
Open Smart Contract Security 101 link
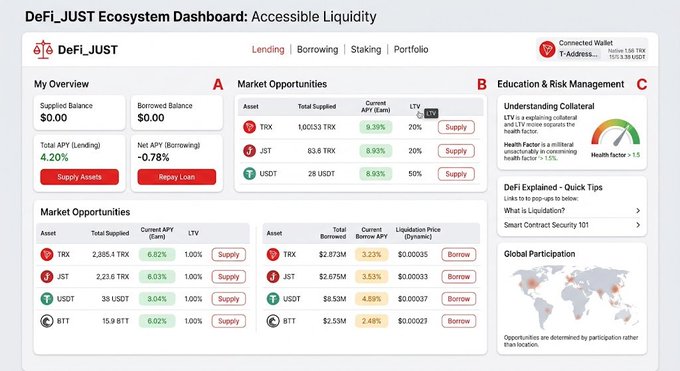click(546, 225)
